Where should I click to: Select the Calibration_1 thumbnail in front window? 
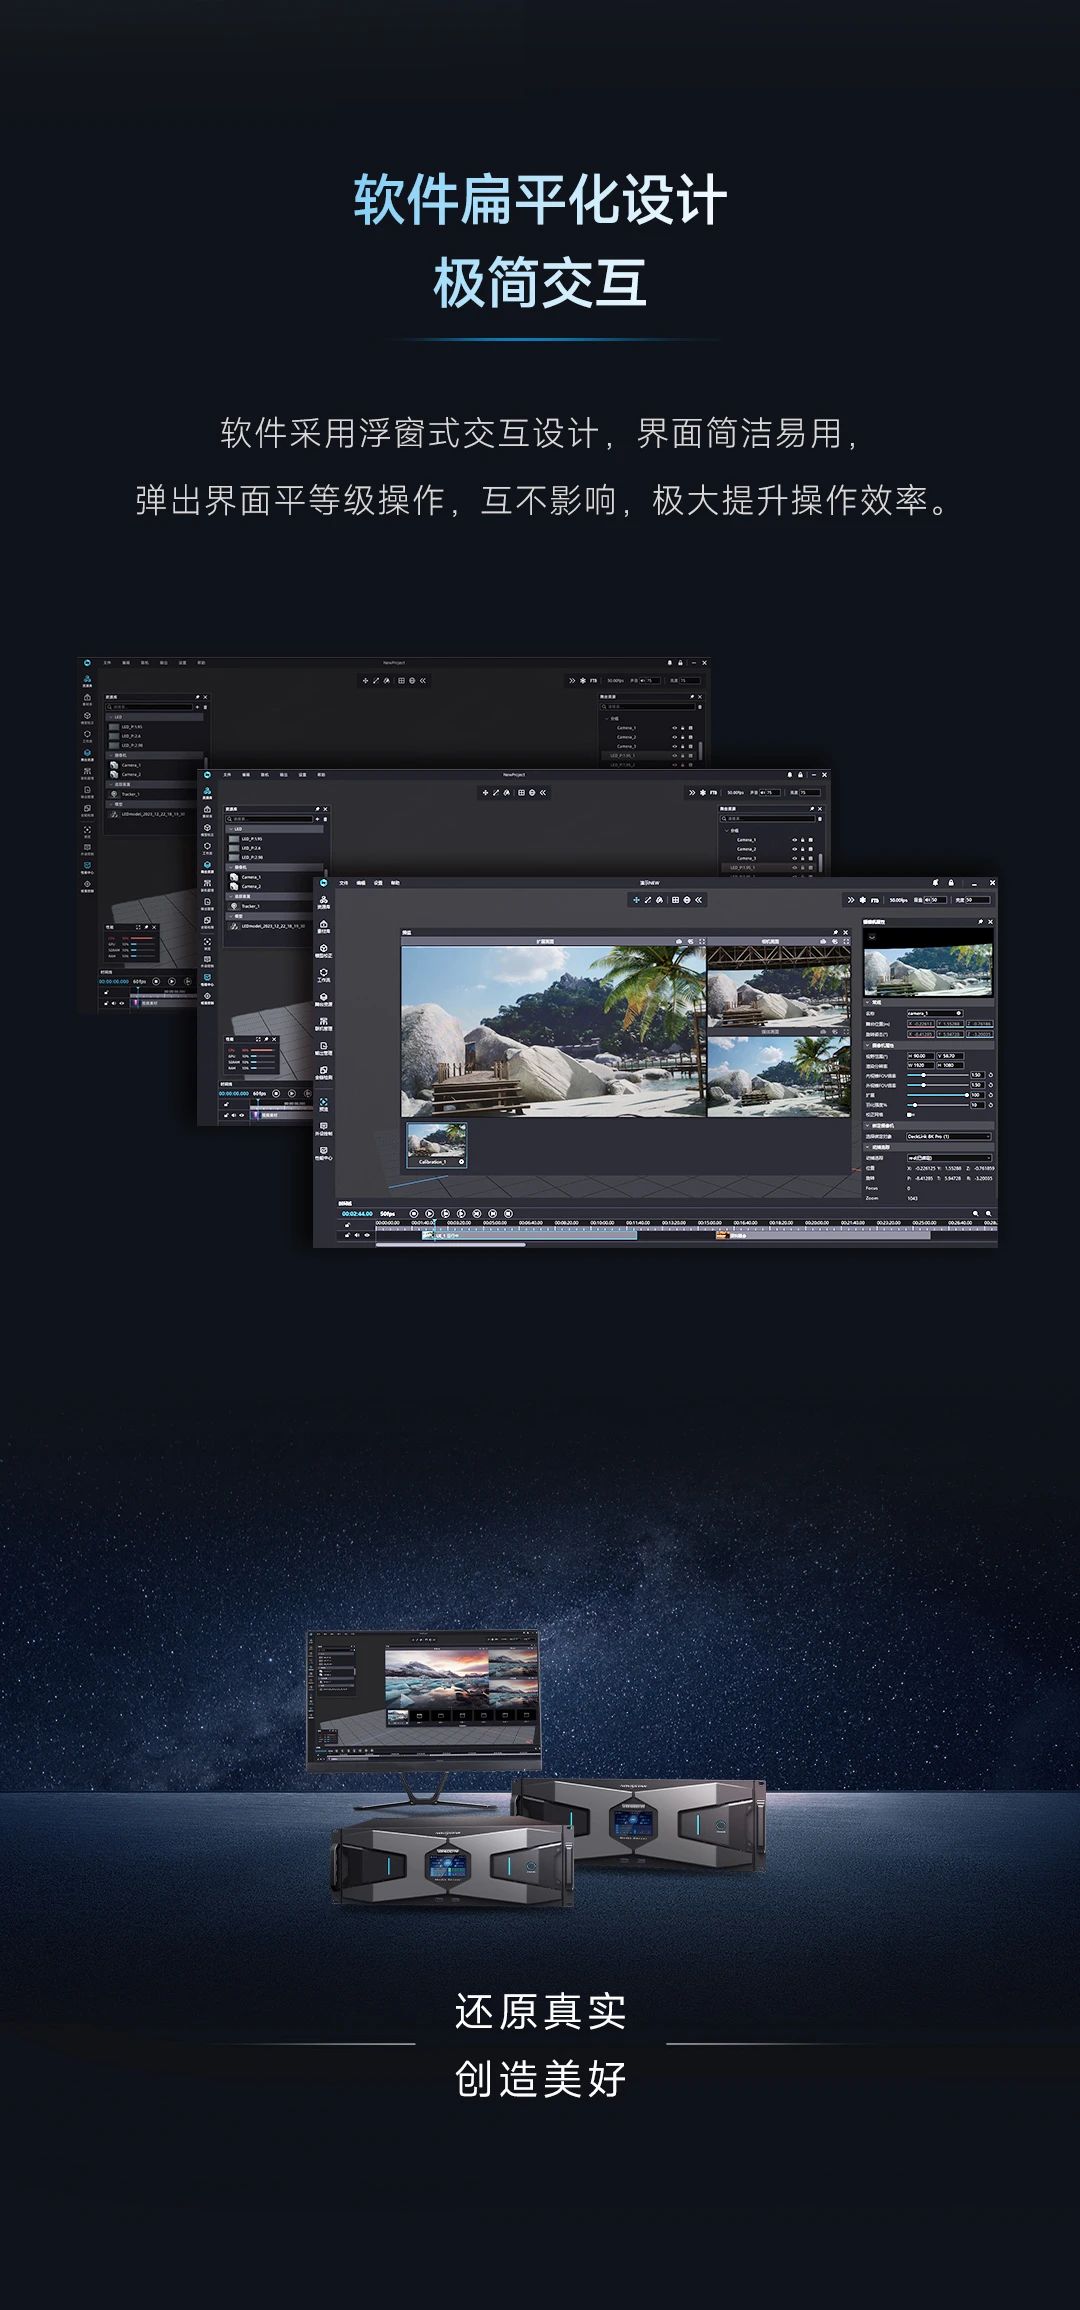436,1145
